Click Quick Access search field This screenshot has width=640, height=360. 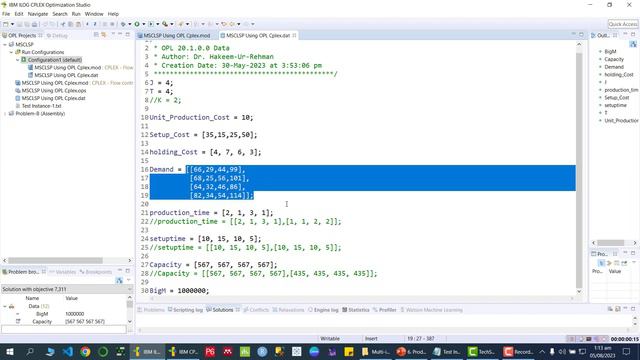point(622,24)
